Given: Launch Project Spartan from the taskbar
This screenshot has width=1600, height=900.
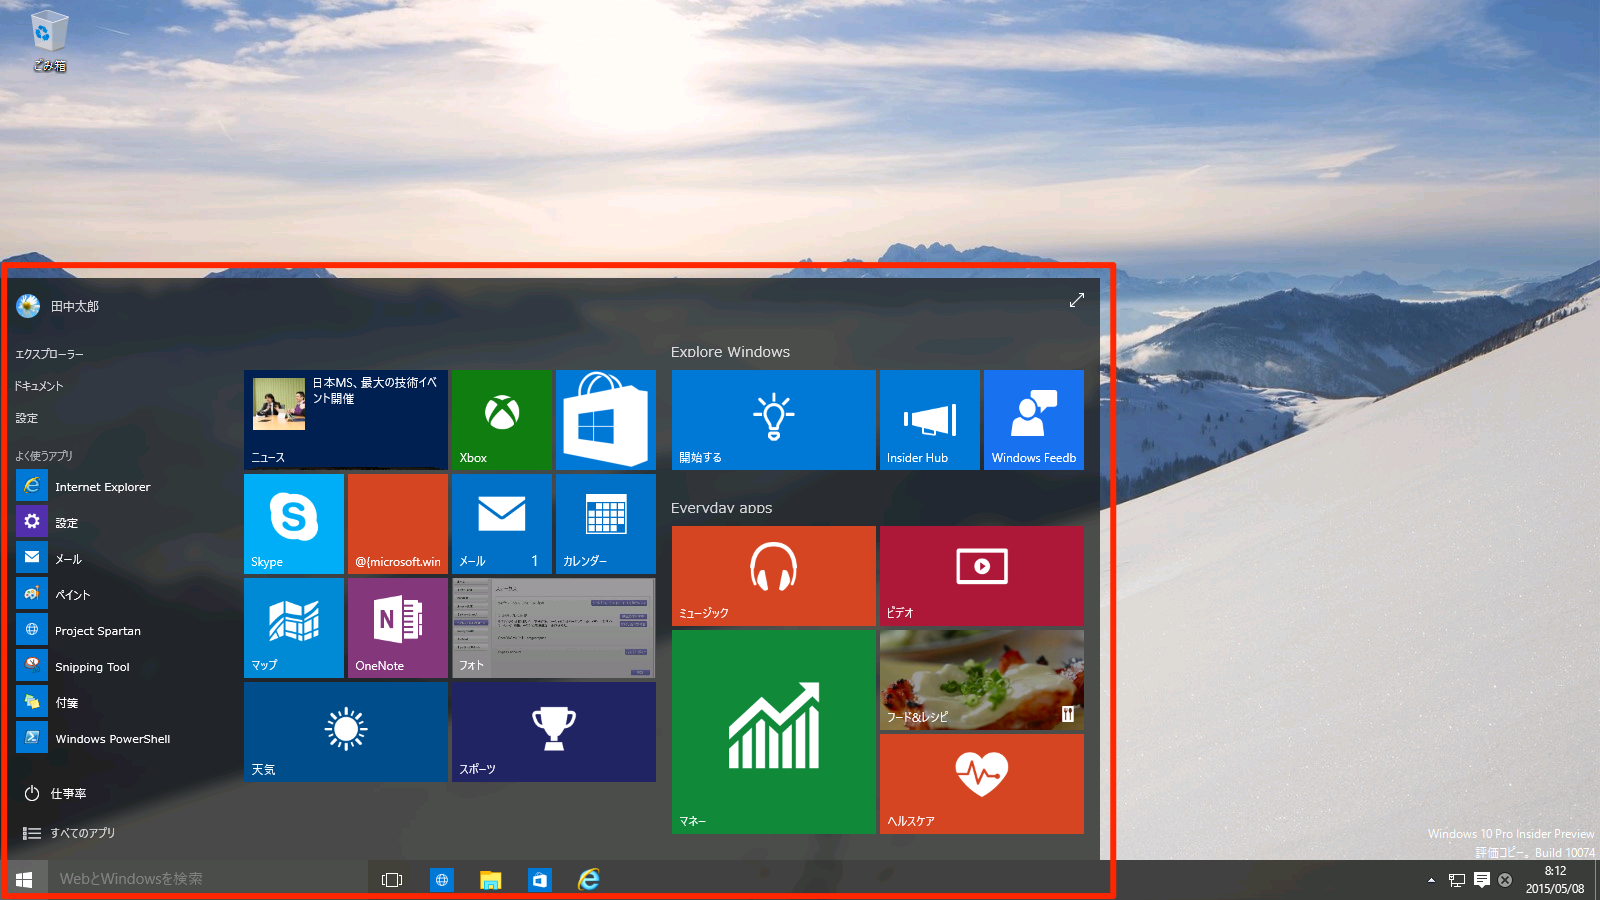Looking at the screenshot, I should pos(441,880).
